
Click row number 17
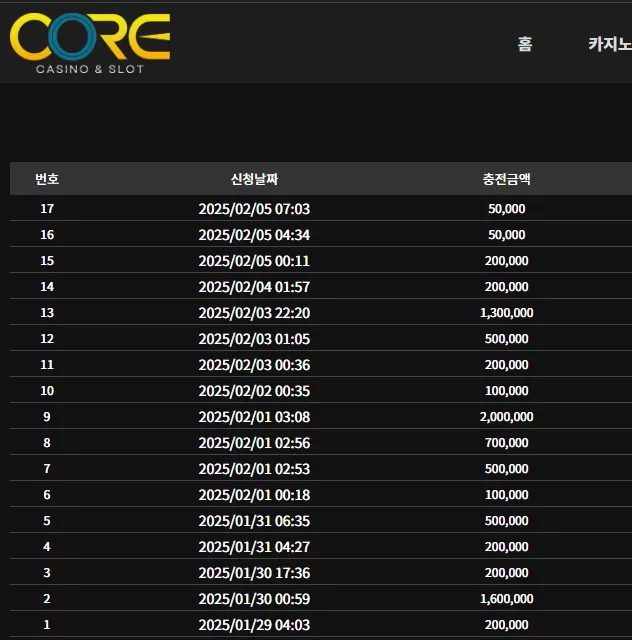pos(47,209)
